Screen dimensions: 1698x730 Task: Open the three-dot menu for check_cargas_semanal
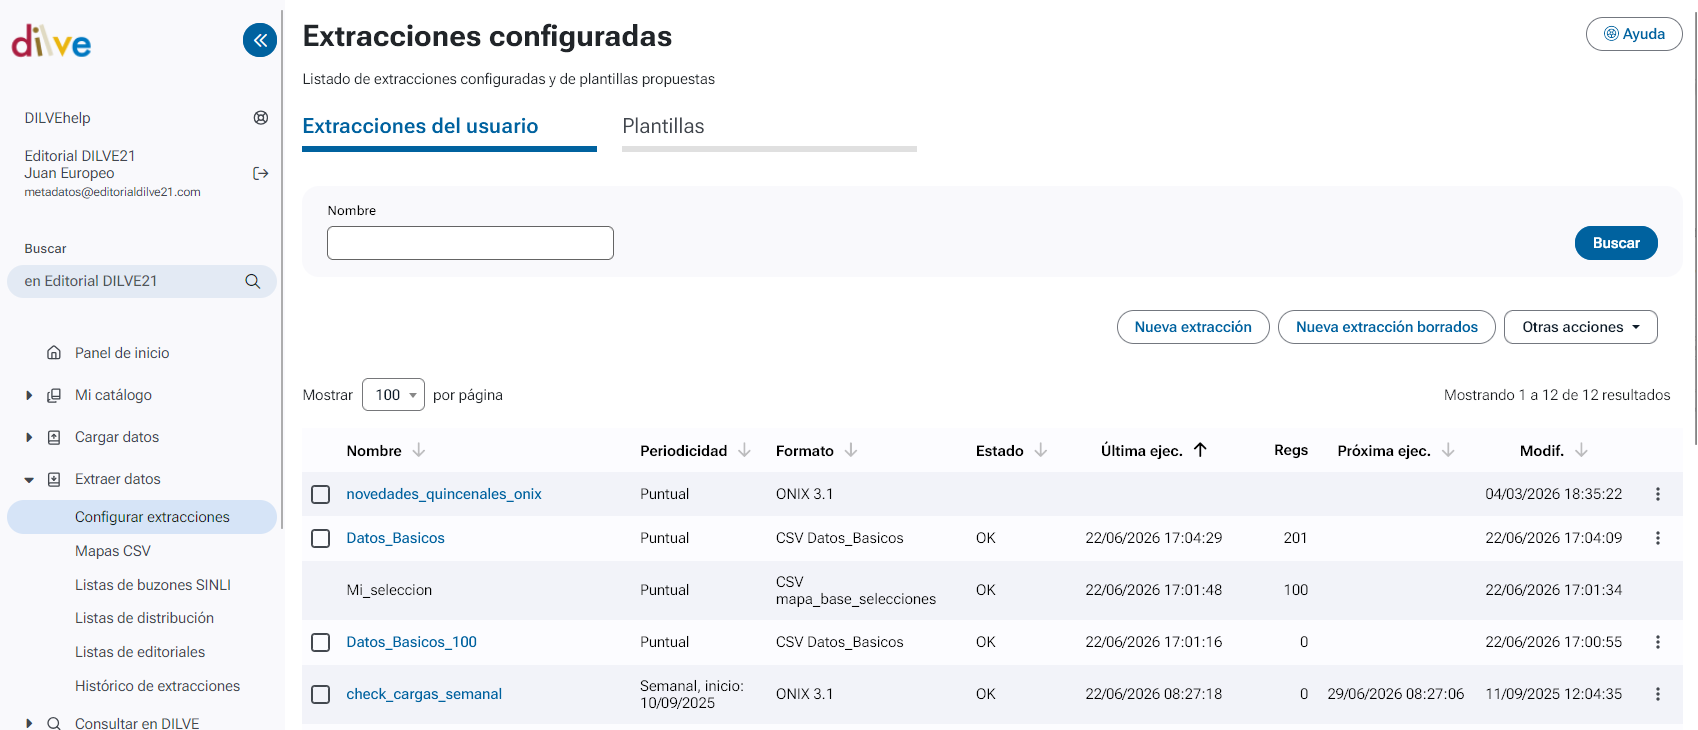pyautogui.click(x=1657, y=694)
